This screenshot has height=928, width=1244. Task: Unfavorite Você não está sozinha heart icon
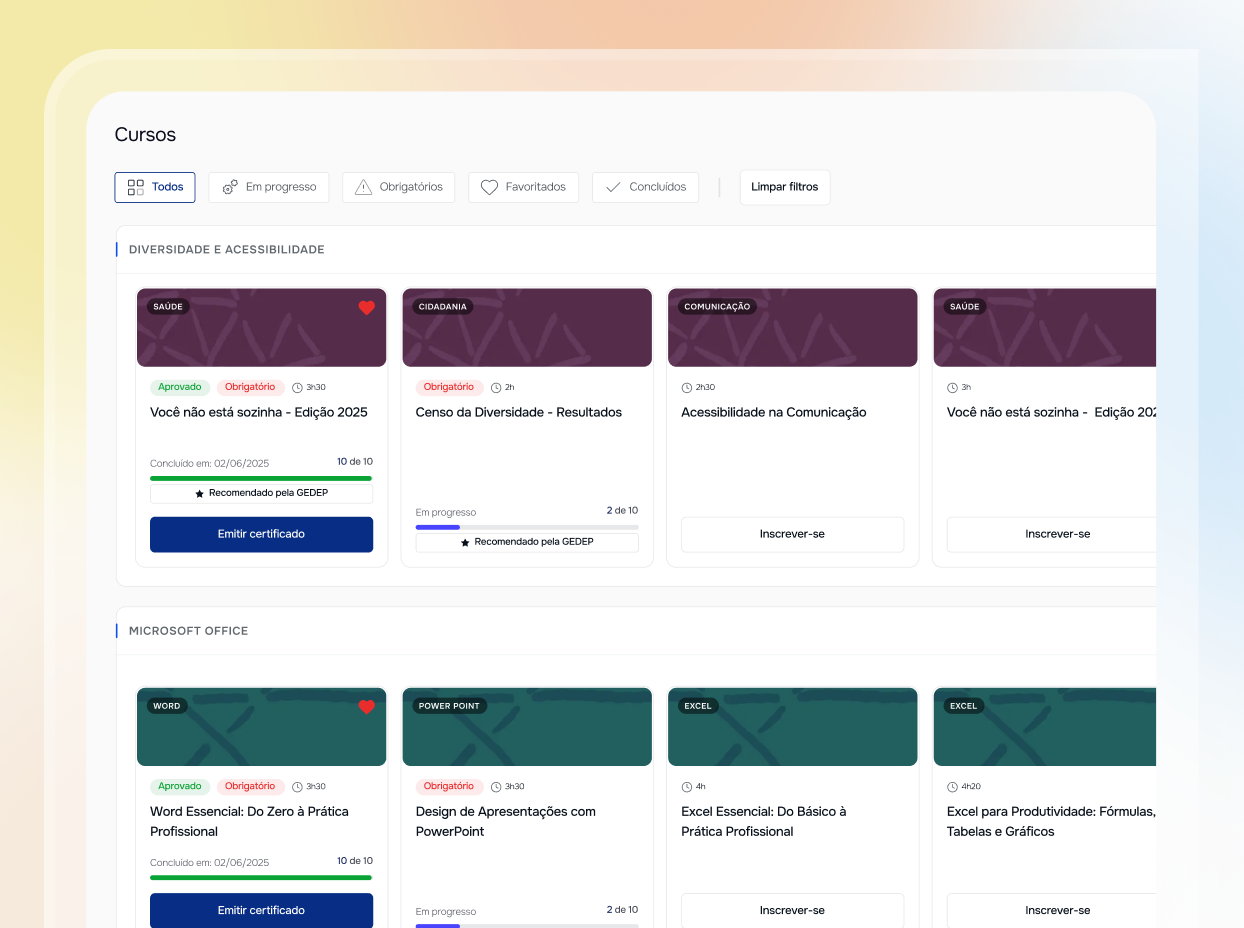(366, 308)
